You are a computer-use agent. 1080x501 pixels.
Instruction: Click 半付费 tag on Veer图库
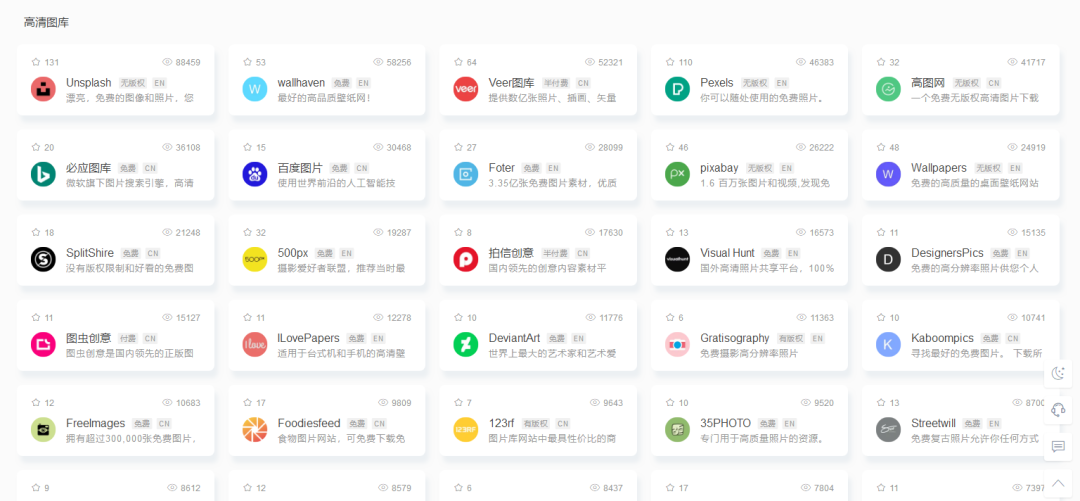(555, 83)
